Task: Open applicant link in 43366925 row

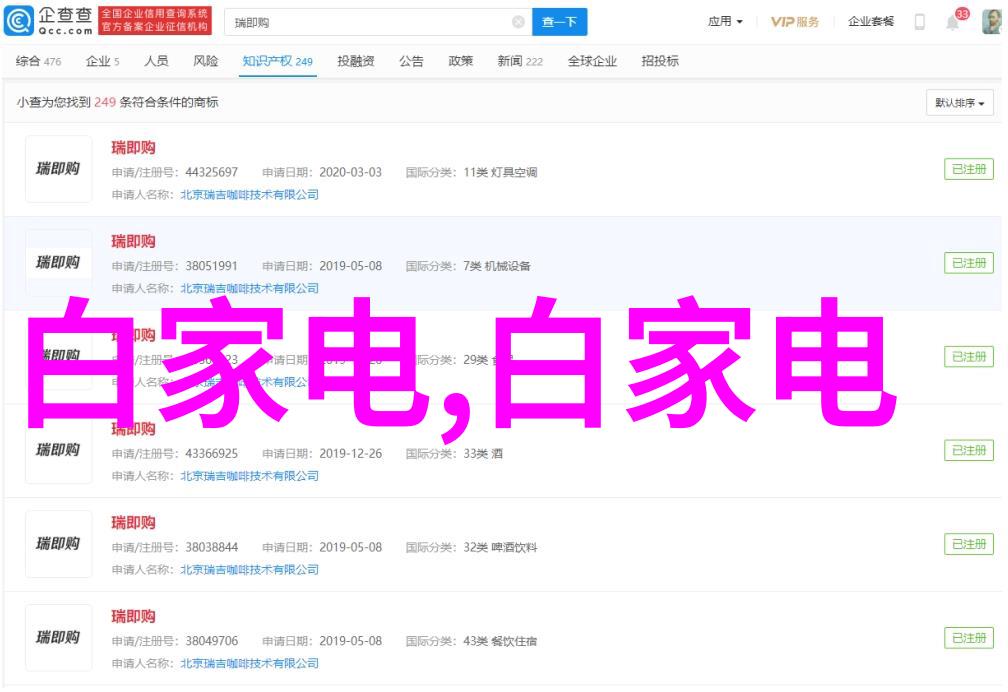Action: (x=249, y=476)
